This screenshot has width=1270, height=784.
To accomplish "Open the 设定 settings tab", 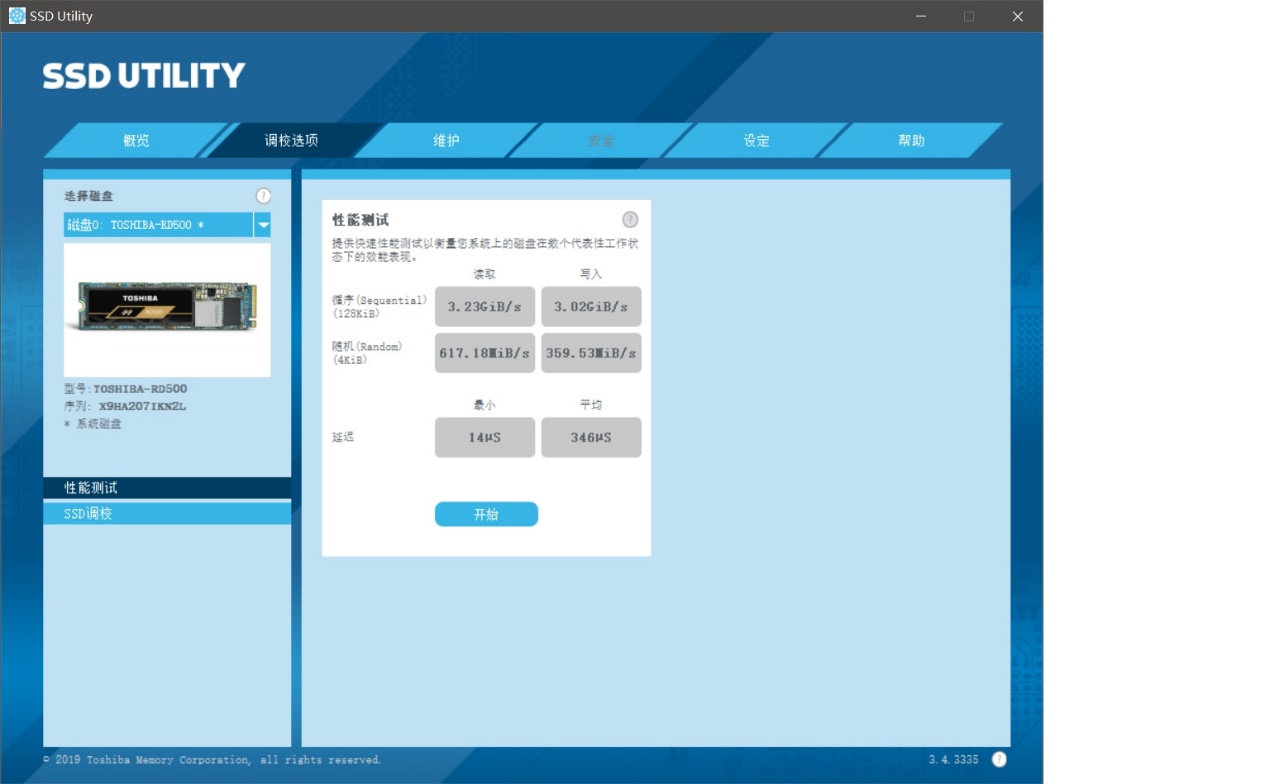I will [756, 141].
